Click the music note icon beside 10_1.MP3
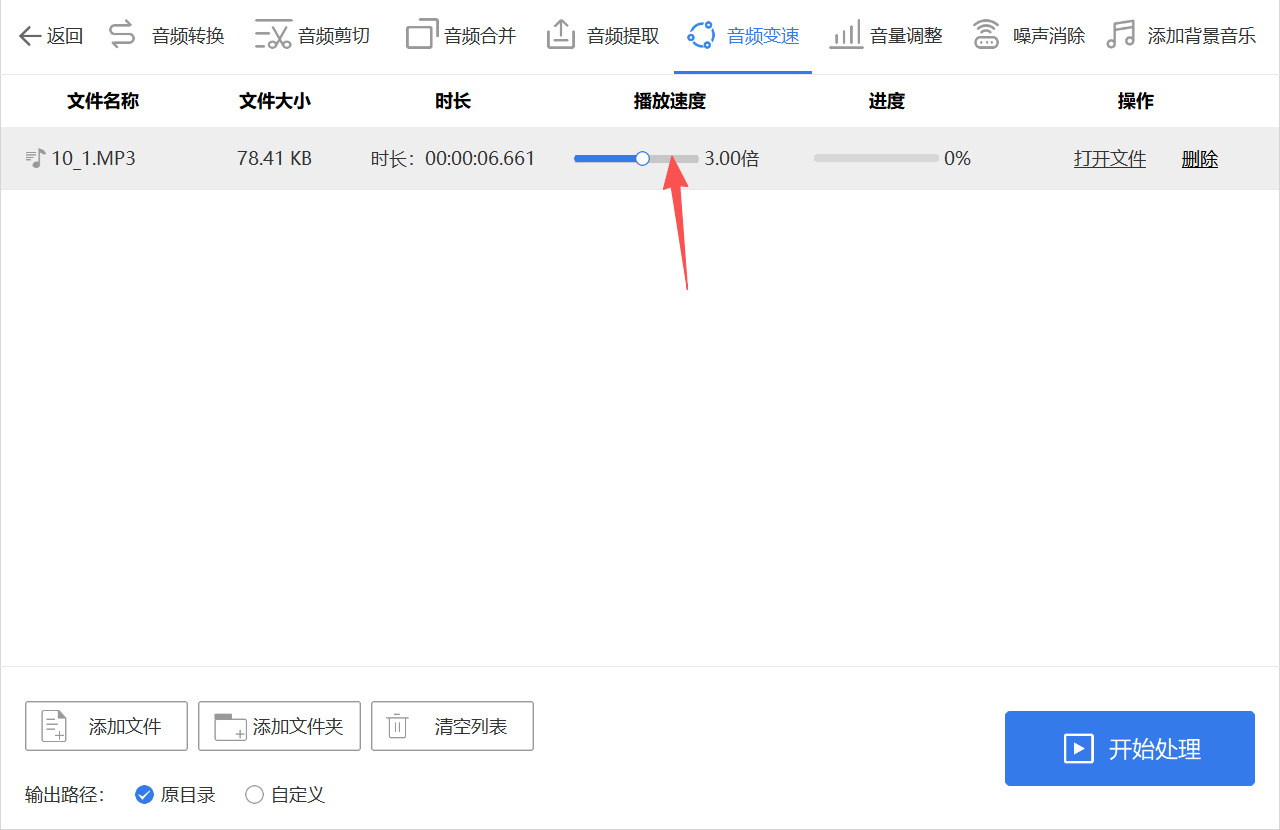 point(33,157)
